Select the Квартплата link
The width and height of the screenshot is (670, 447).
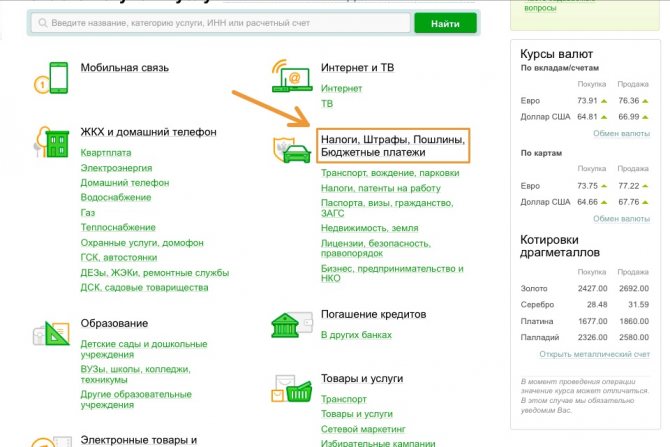click(x=106, y=153)
